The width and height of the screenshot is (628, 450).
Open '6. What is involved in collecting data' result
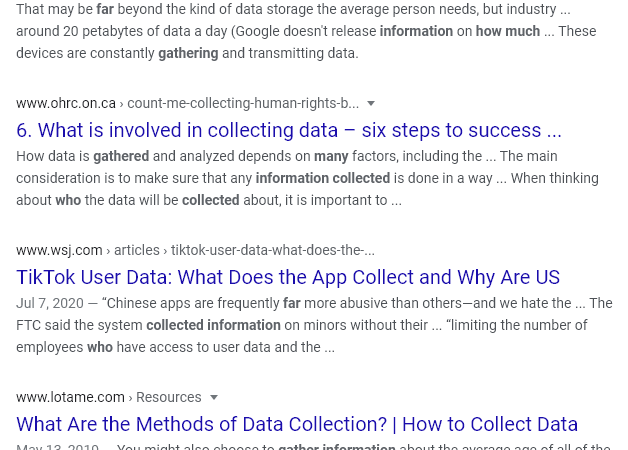289,131
